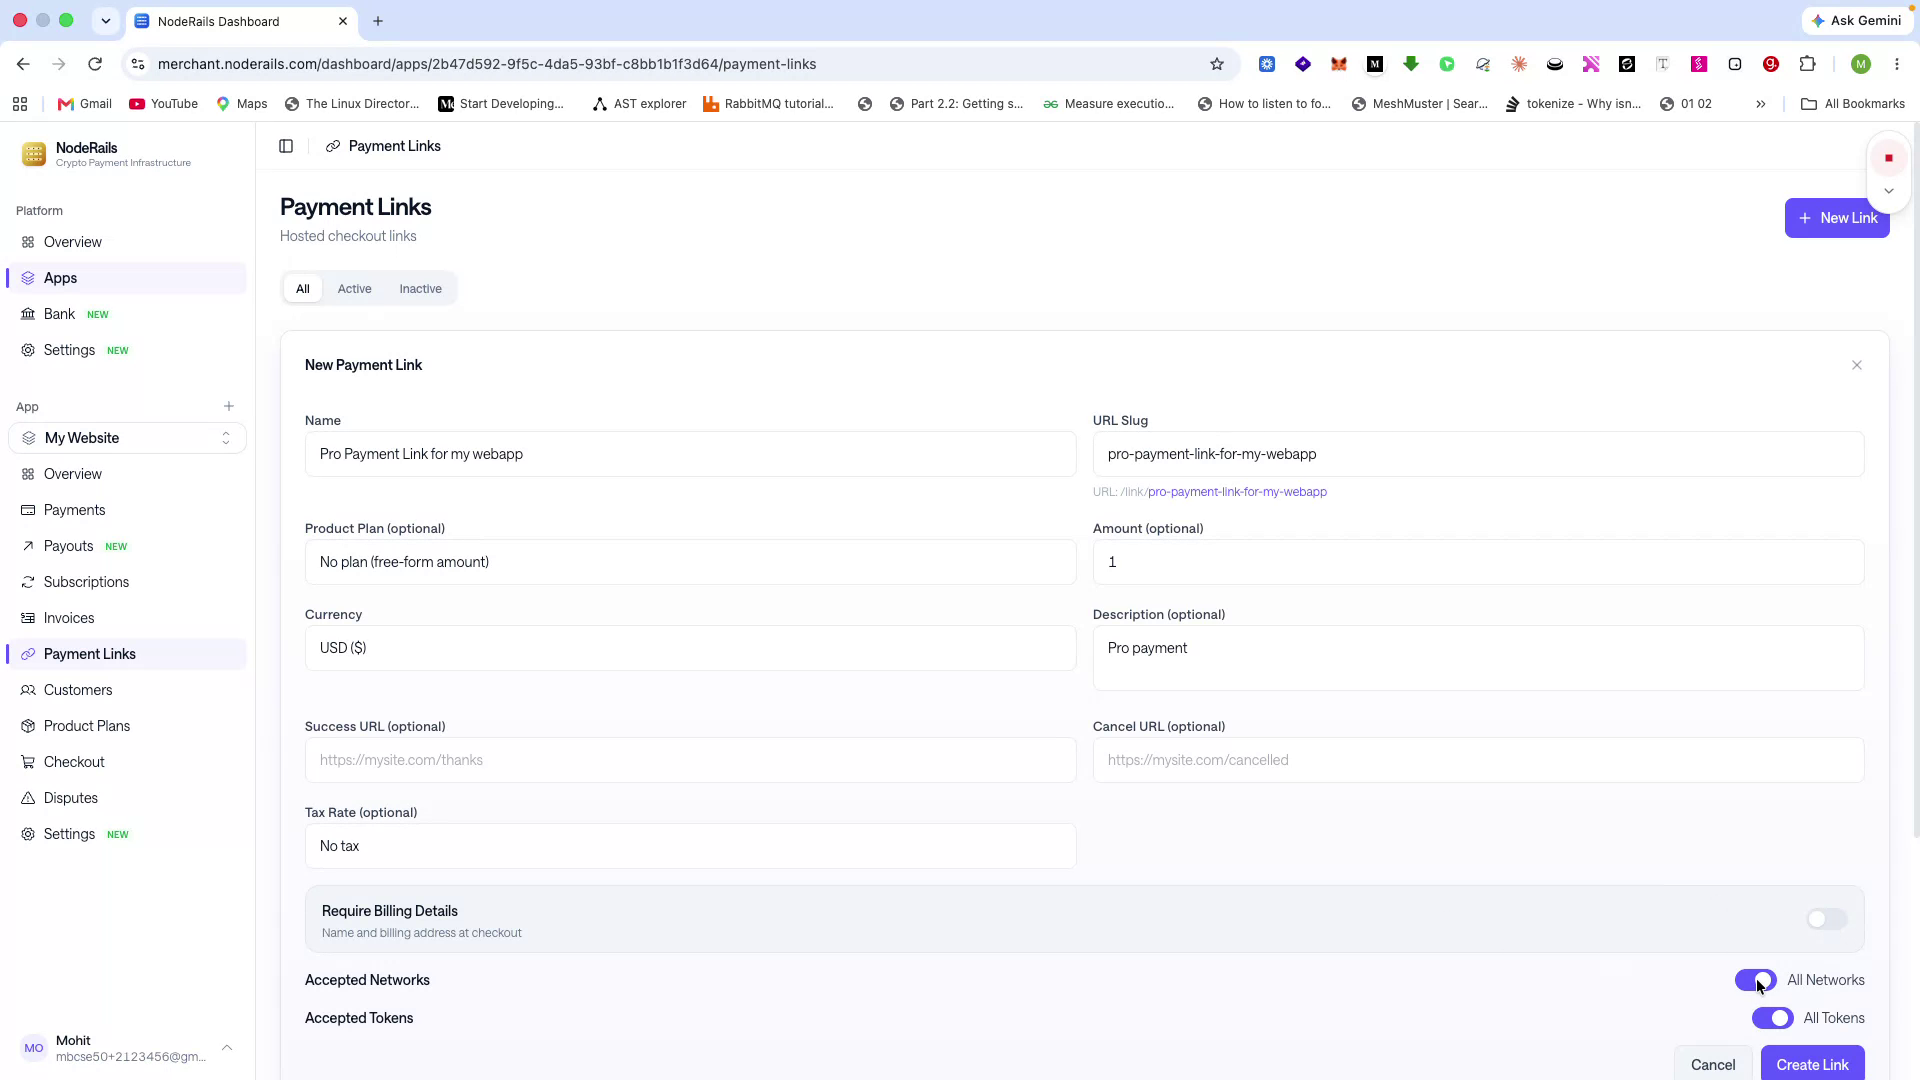1920x1080 pixels.
Task: Click the Description text area
Action: click(1478, 658)
